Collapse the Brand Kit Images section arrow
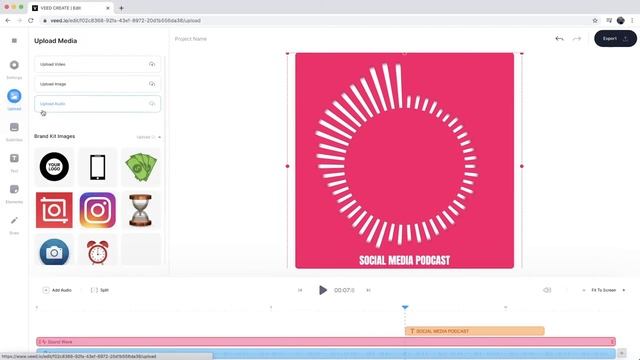The height and width of the screenshot is (360, 640). [x=160, y=137]
